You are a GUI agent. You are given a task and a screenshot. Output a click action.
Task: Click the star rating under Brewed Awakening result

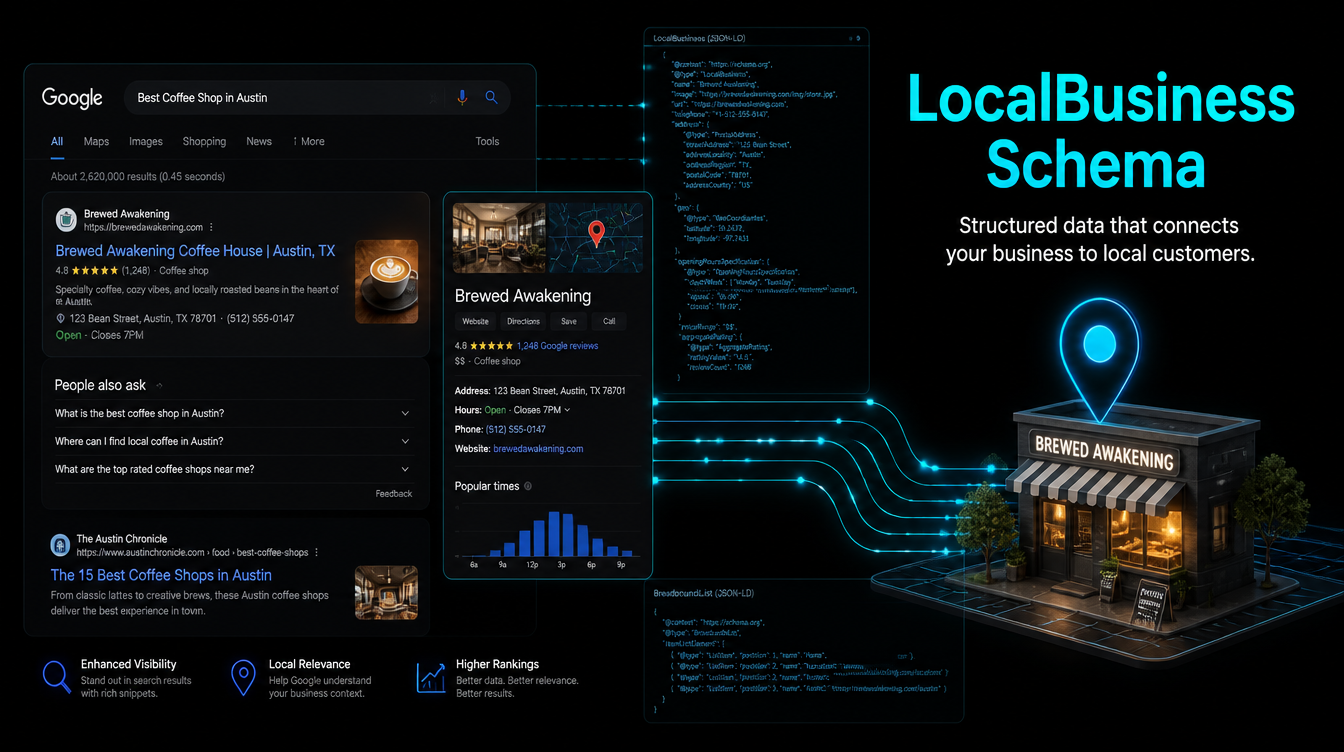coord(93,271)
